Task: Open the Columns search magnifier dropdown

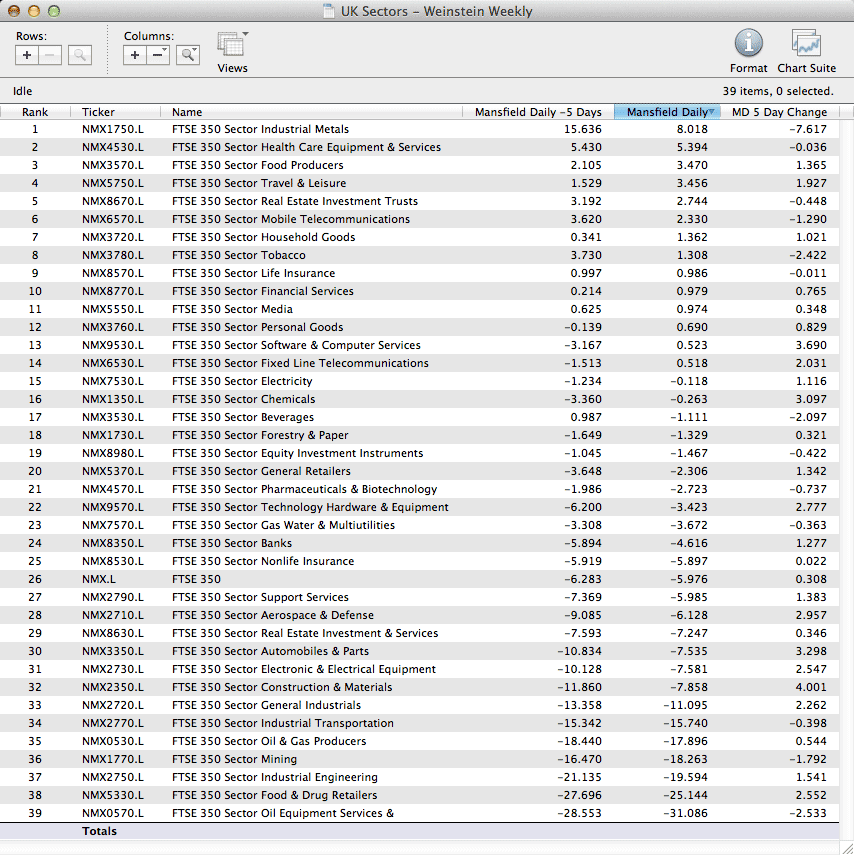Action: (x=188, y=55)
